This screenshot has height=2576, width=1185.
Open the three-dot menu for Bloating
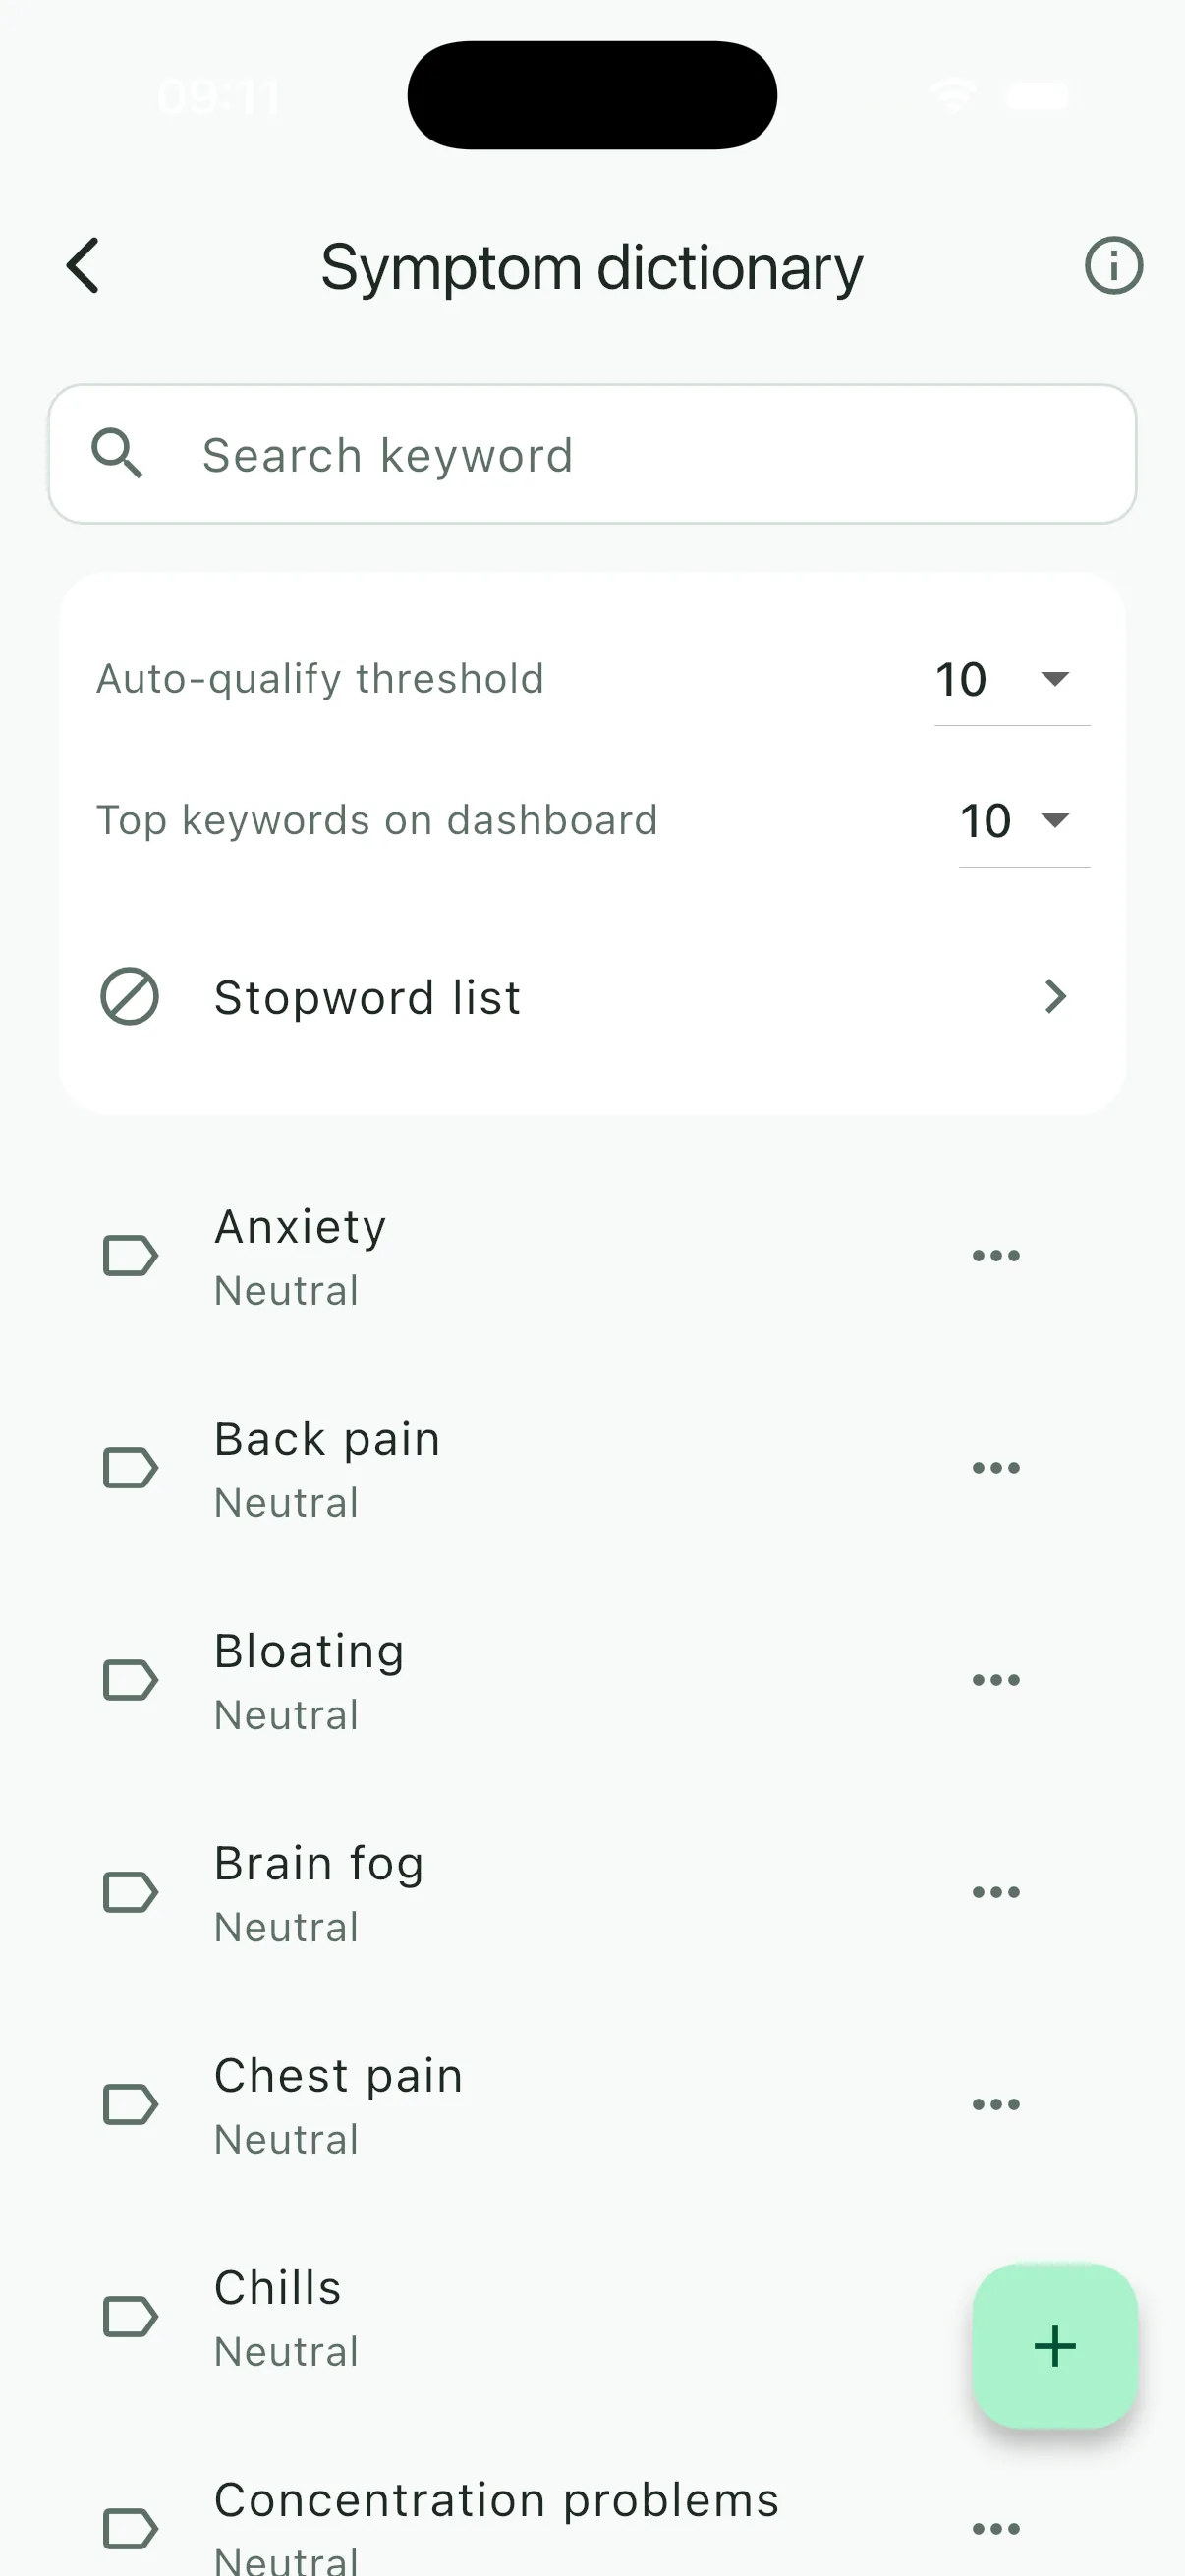tap(996, 1680)
